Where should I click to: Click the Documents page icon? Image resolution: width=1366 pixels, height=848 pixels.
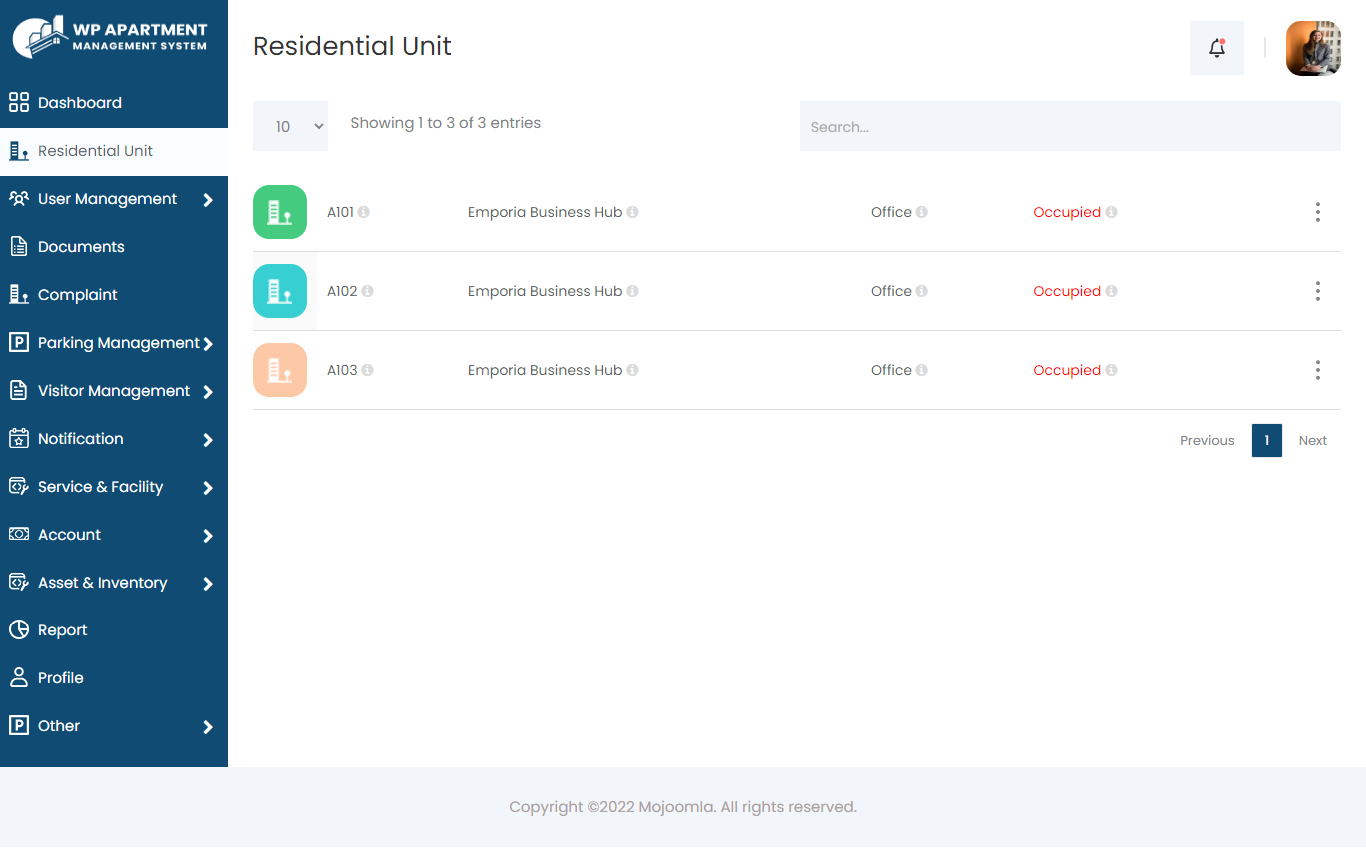18,246
